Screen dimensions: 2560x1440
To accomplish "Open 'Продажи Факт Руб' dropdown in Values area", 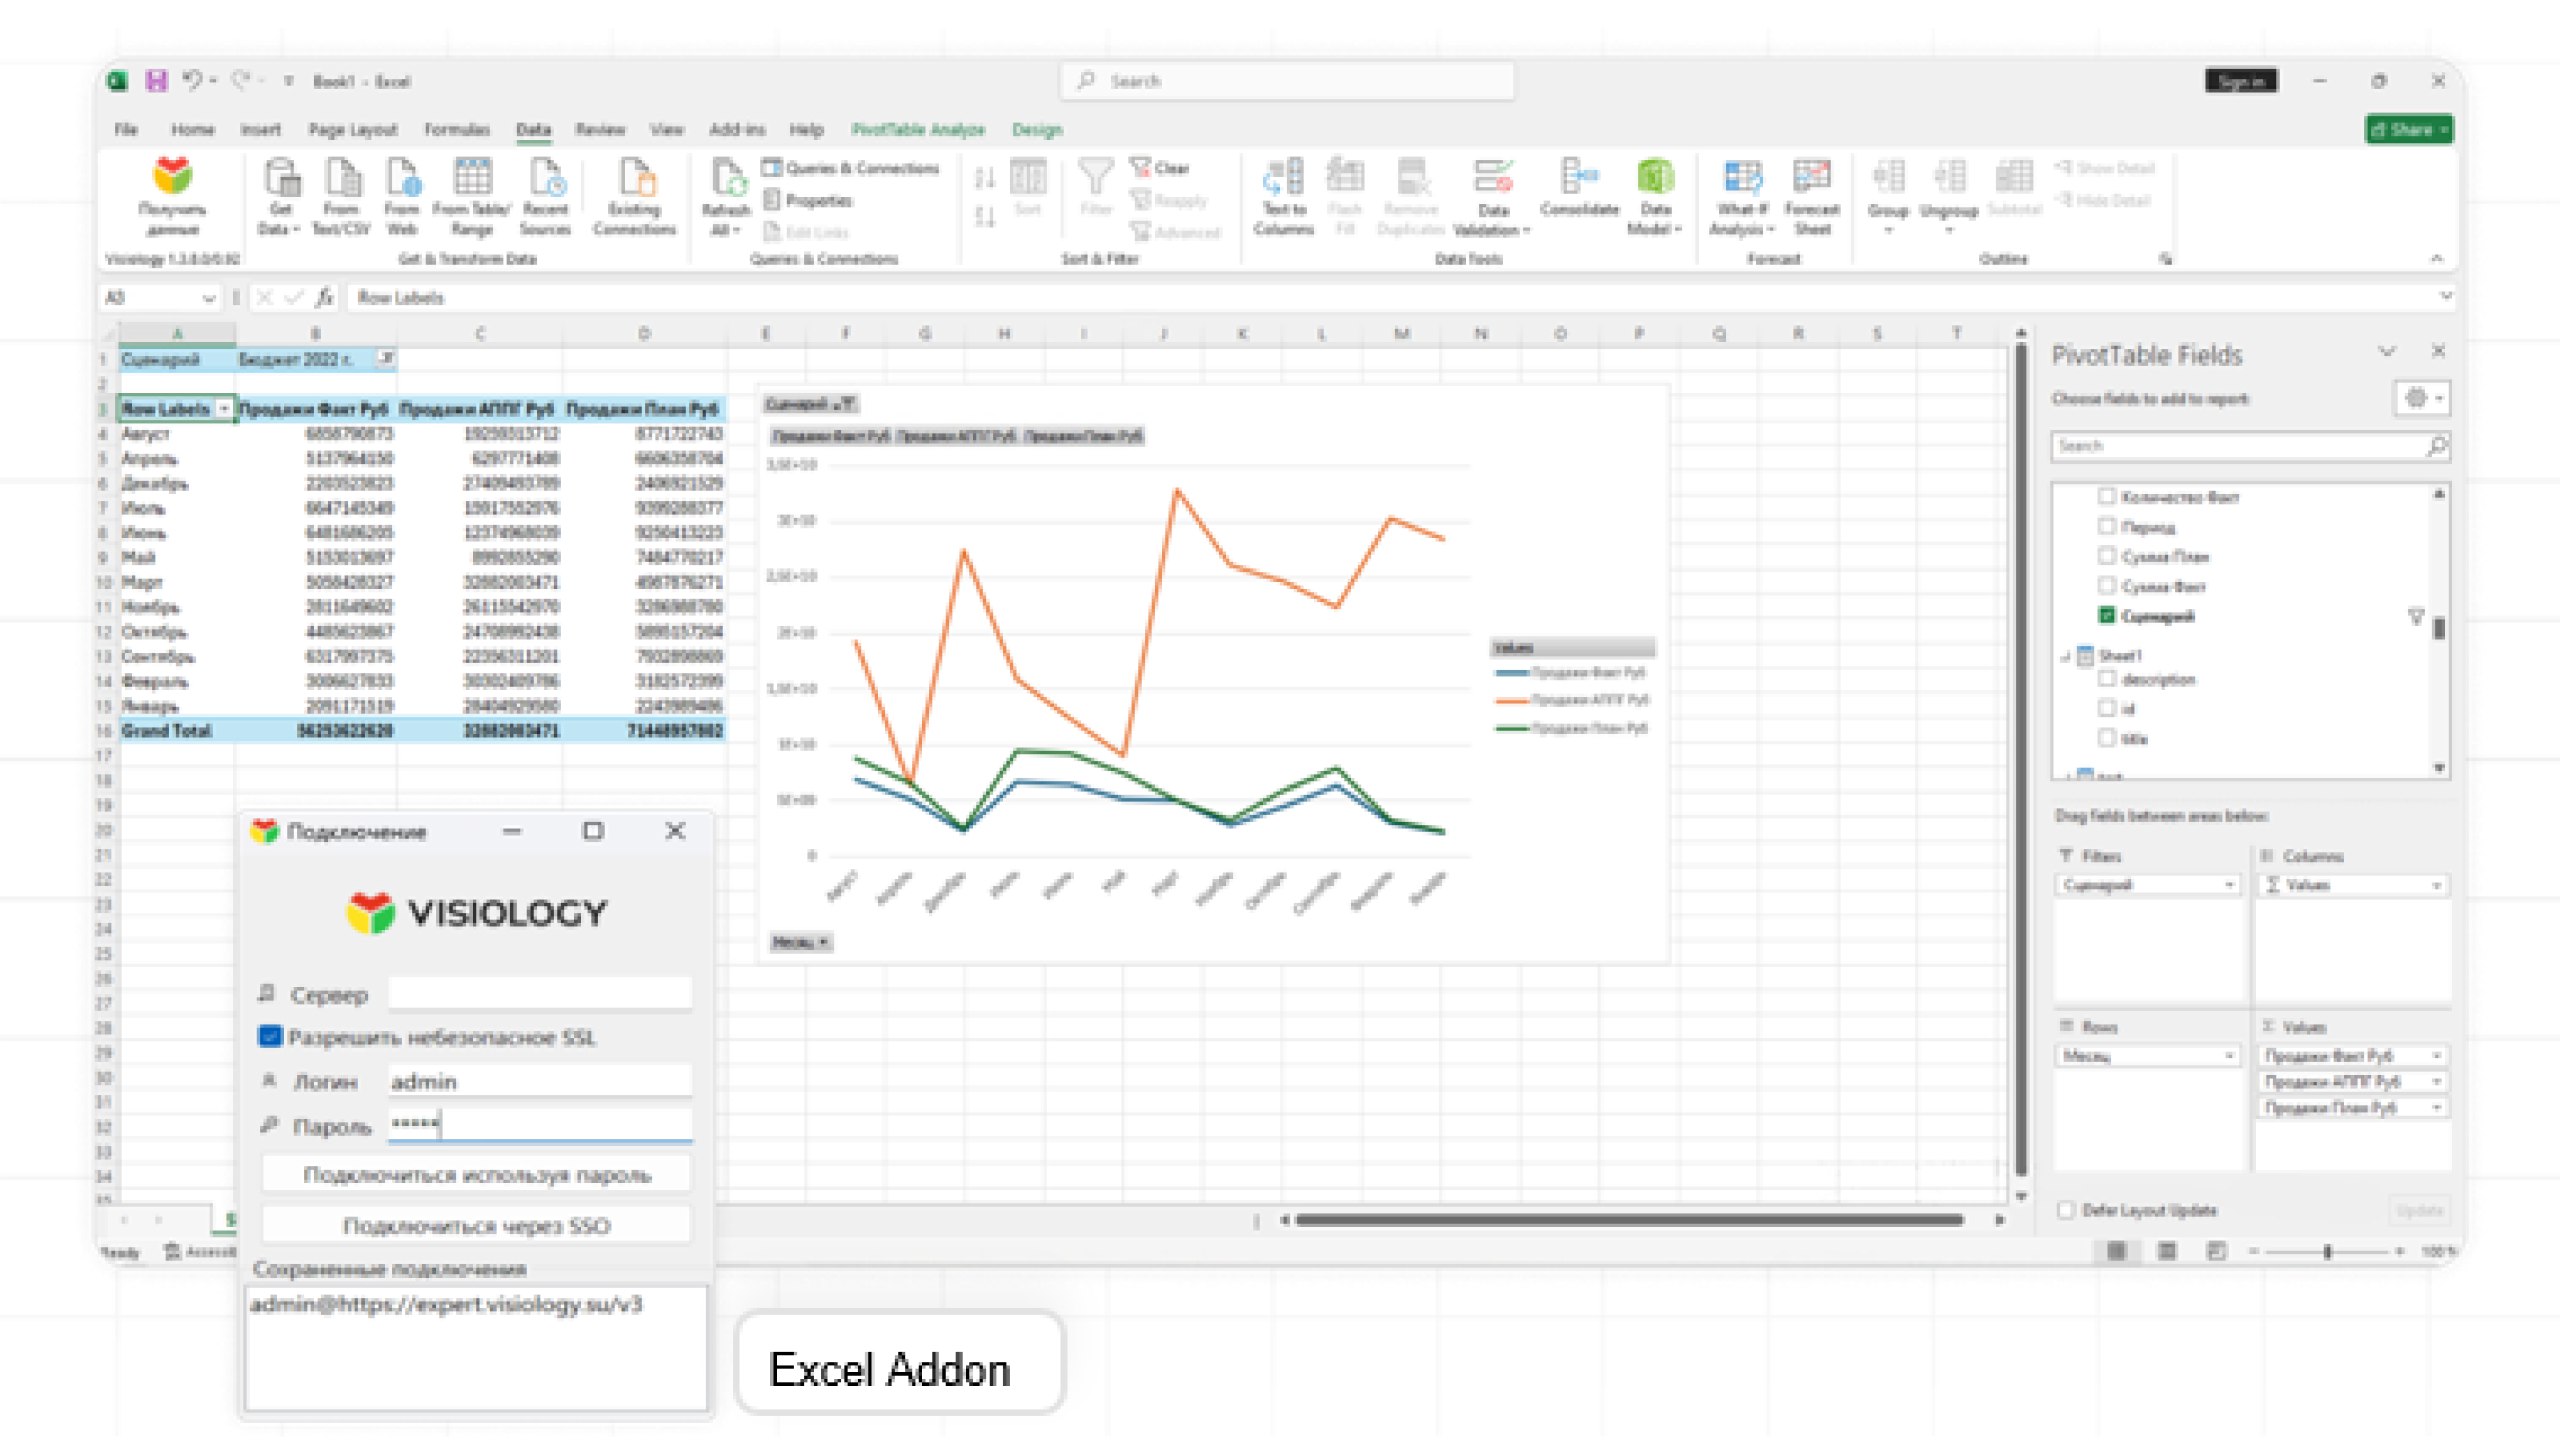I will click(2436, 1056).
